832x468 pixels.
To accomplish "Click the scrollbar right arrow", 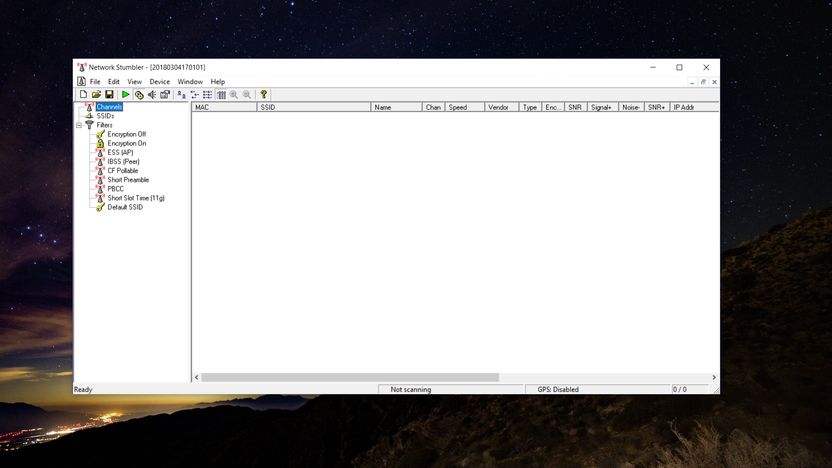I will pos(714,377).
